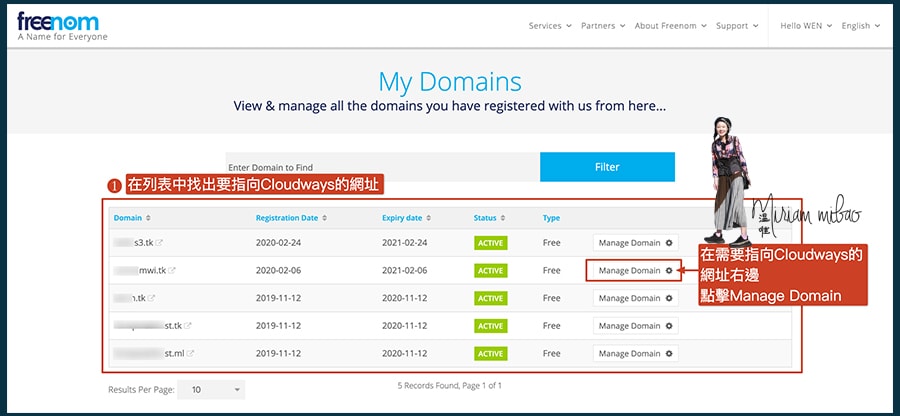Click sort arrows on Registration Date column
900x416 pixels.
pyautogui.click(x=325, y=218)
